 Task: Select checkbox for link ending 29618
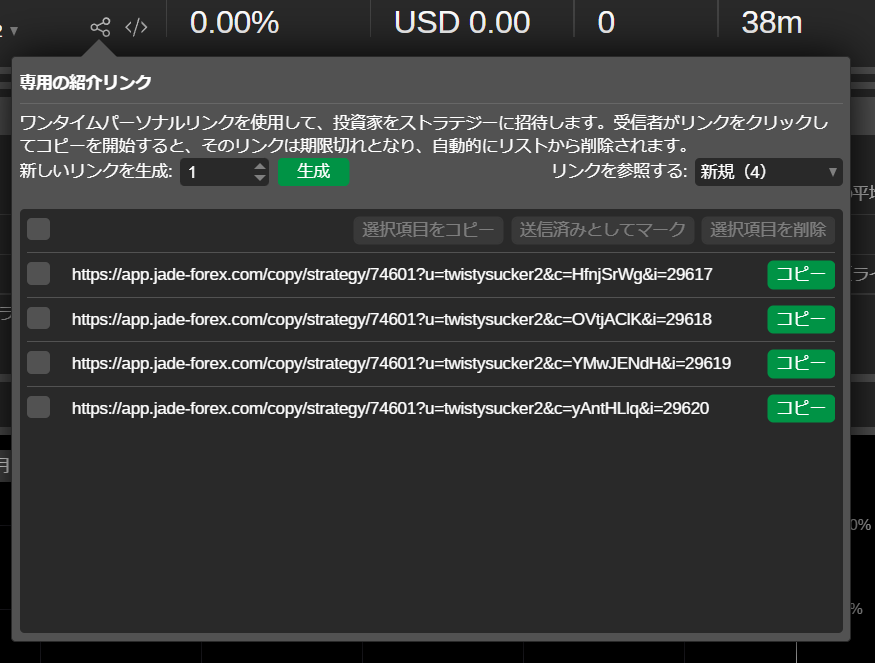[39, 318]
